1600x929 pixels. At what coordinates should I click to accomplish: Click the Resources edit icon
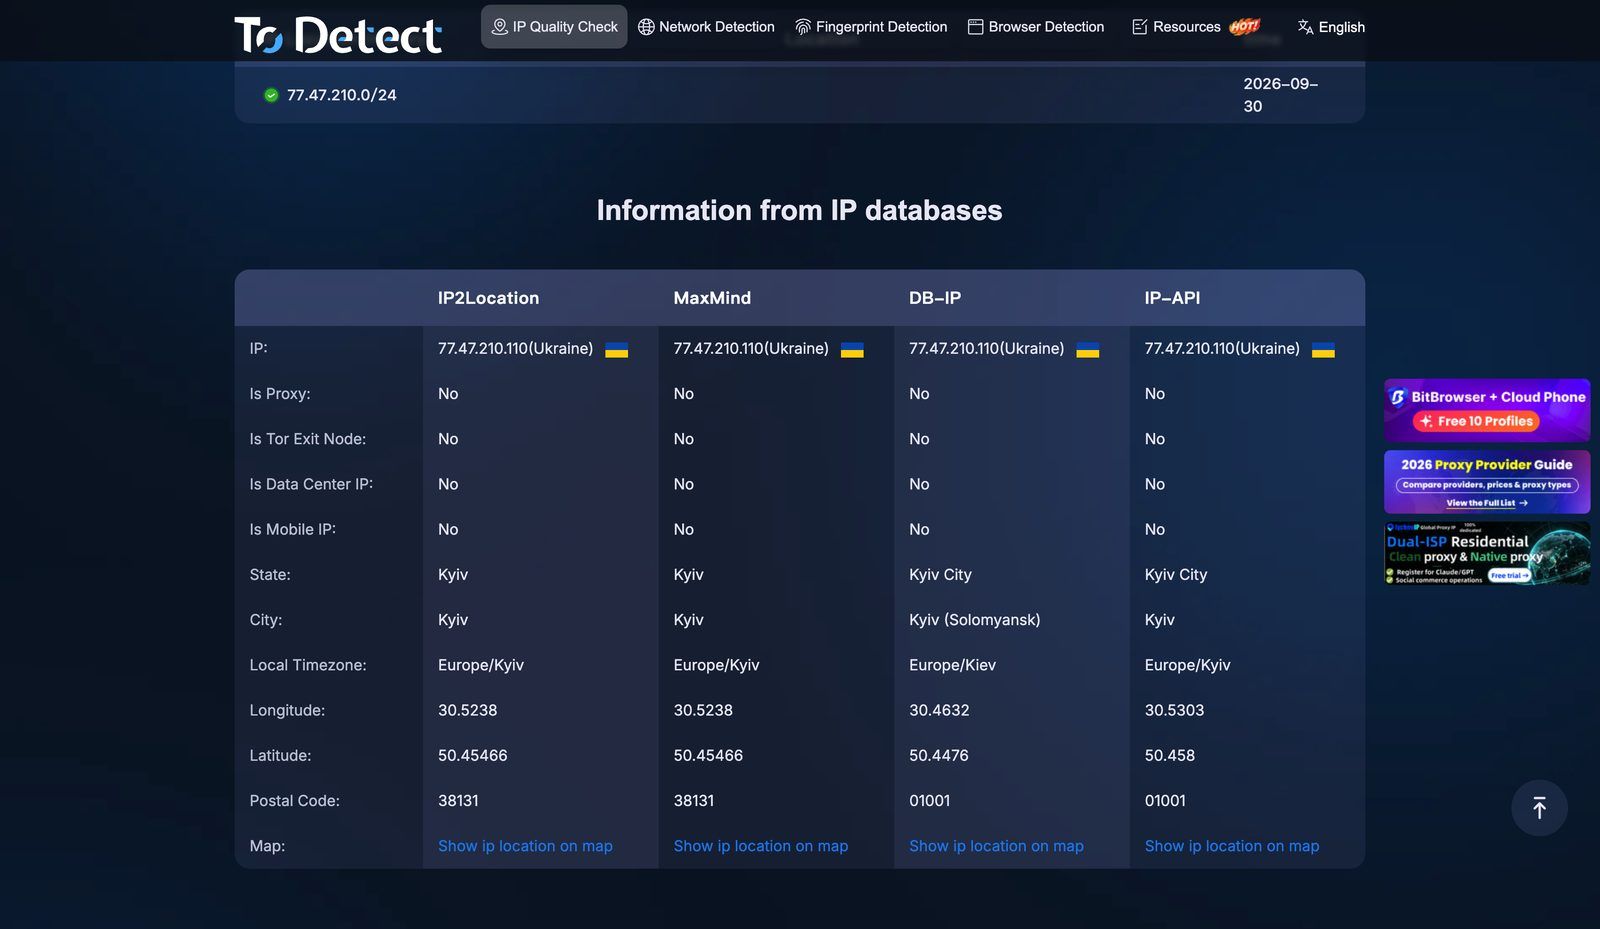(x=1140, y=27)
